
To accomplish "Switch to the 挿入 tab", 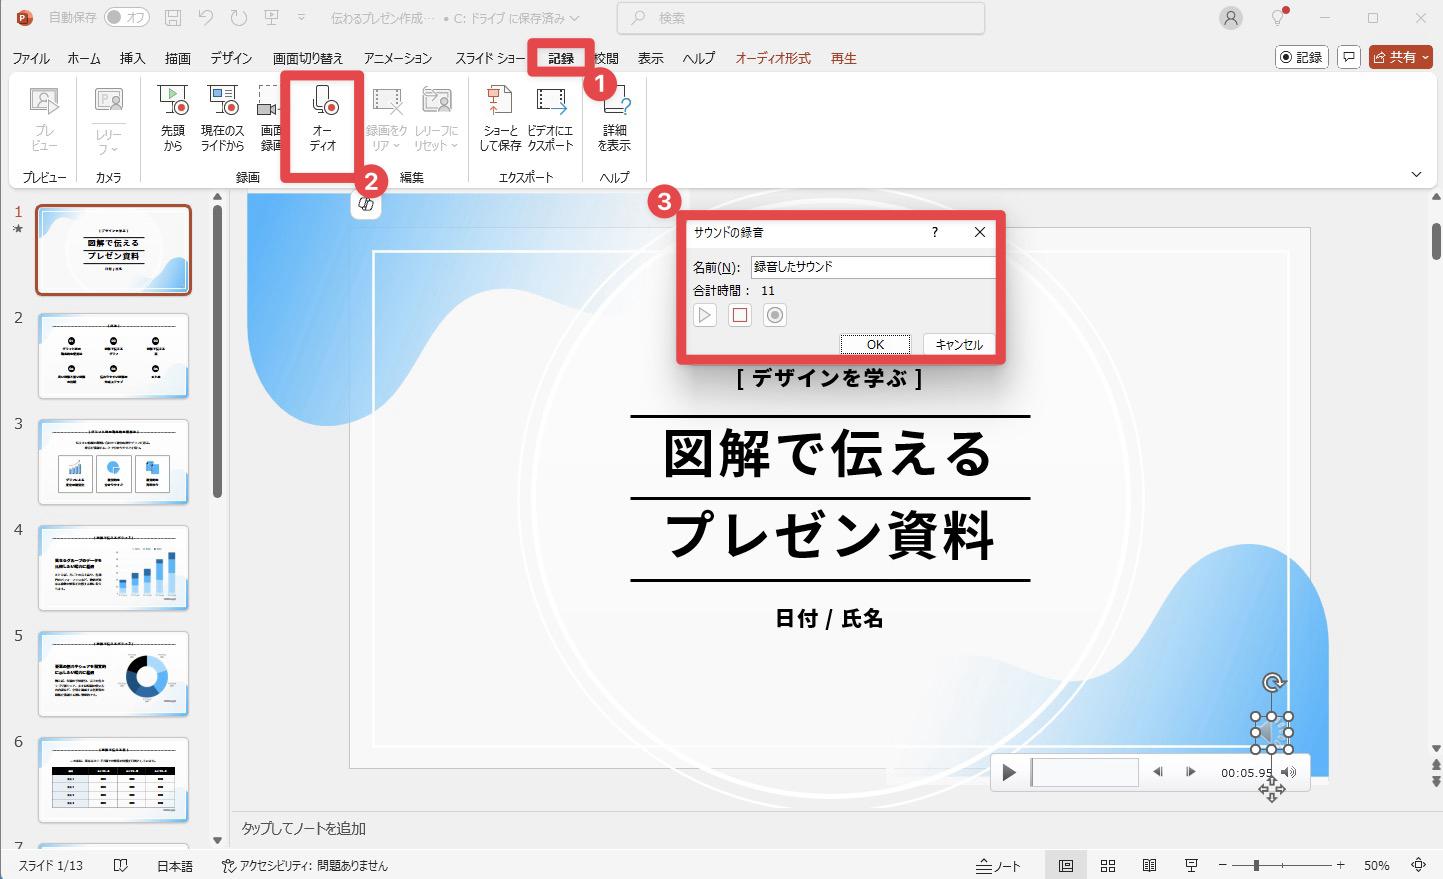I will coord(133,58).
